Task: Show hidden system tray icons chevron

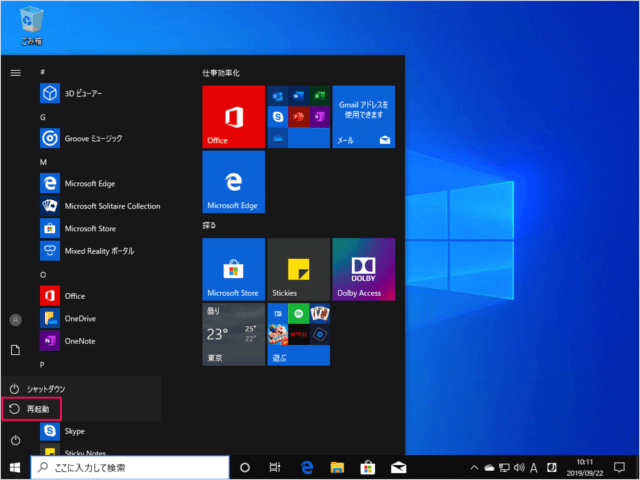Action: pyautogui.click(x=474, y=467)
